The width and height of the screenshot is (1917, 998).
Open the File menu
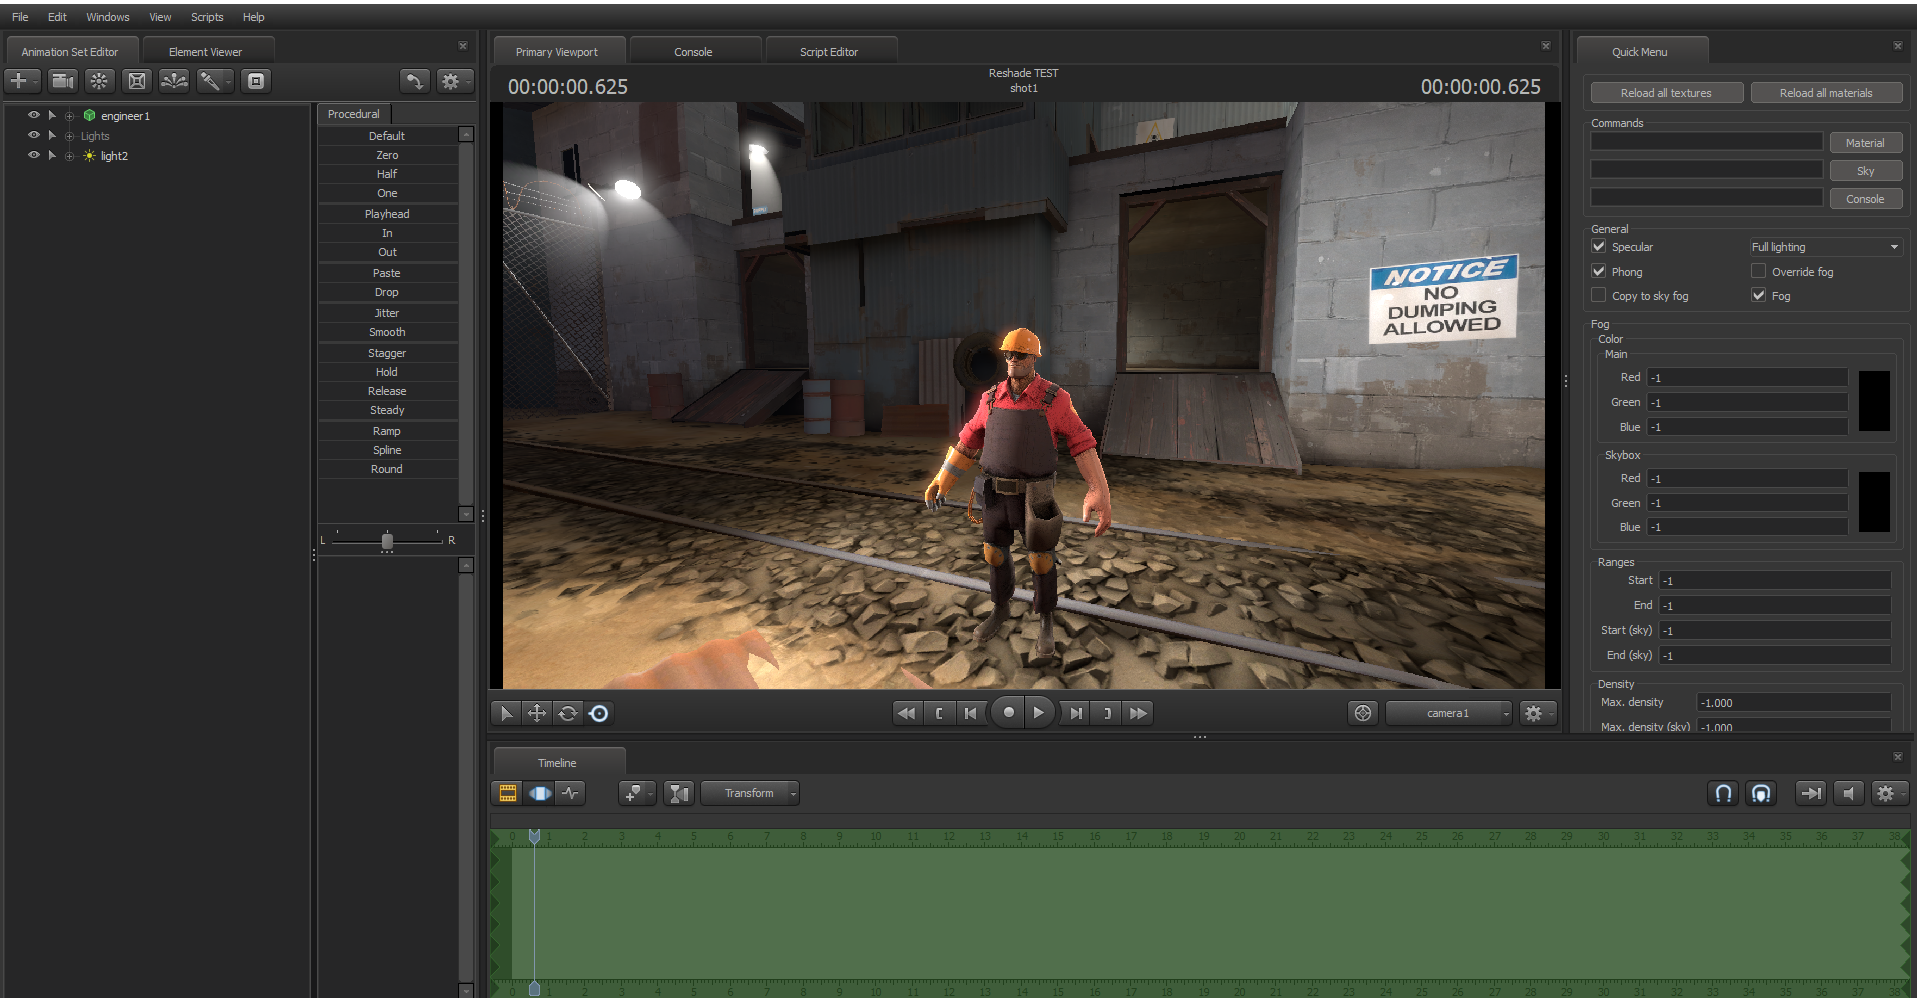(x=20, y=17)
